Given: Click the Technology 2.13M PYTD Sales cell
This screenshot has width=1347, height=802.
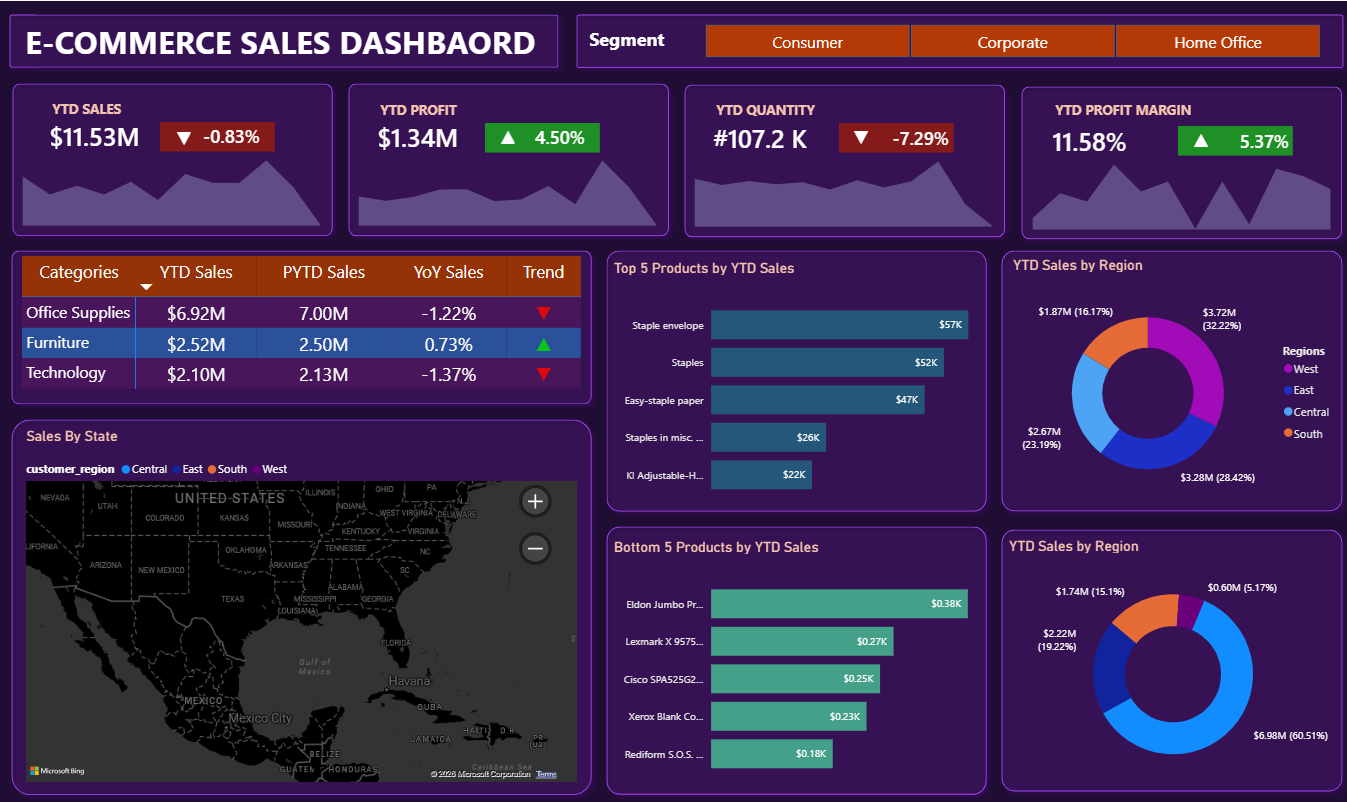Looking at the screenshot, I should click(323, 375).
